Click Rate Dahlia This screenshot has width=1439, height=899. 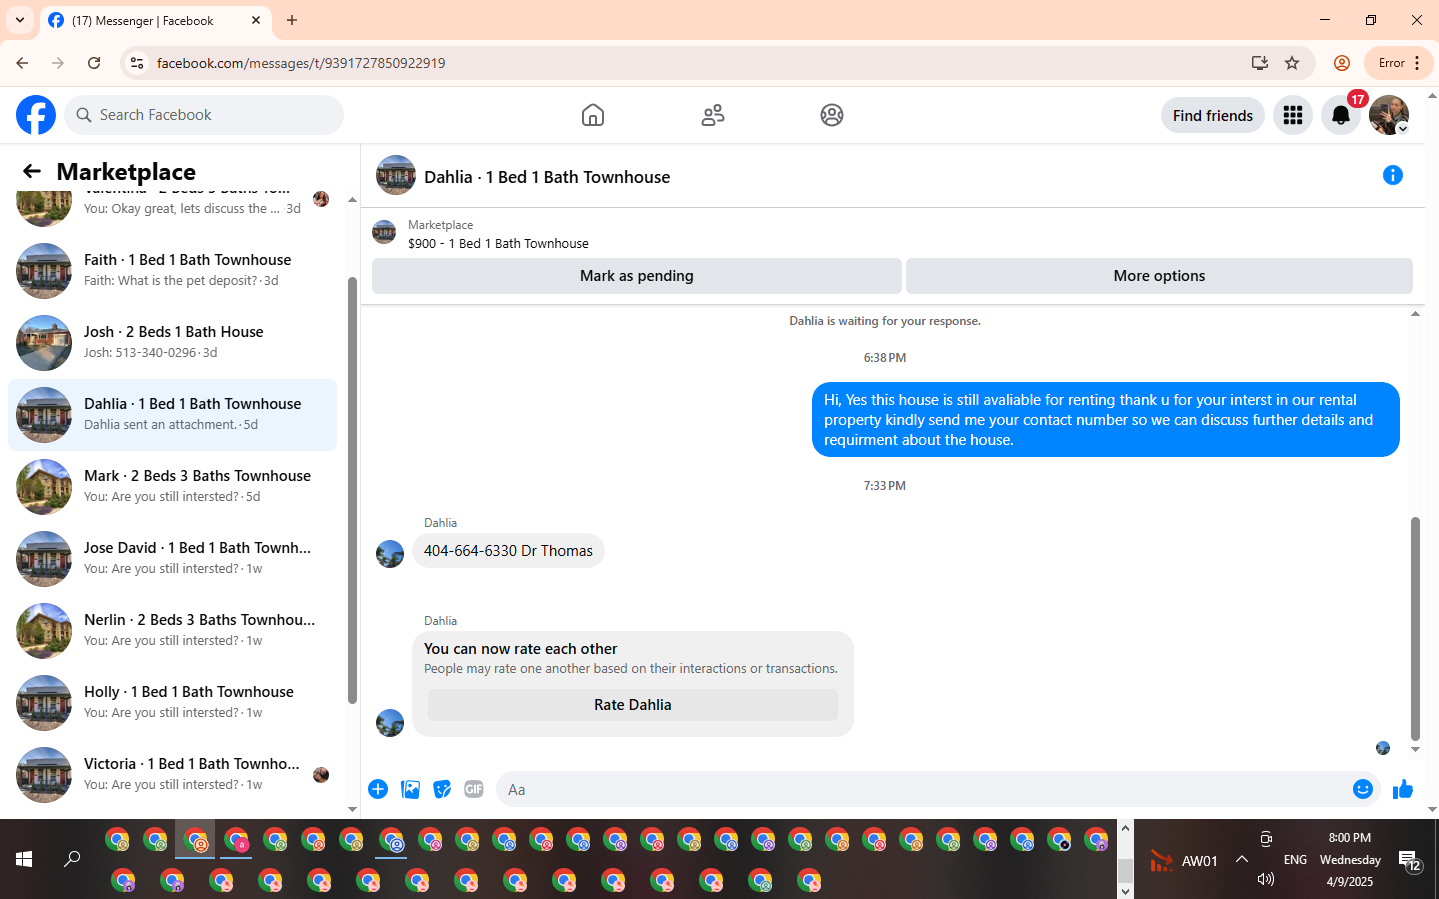click(633, 705)
